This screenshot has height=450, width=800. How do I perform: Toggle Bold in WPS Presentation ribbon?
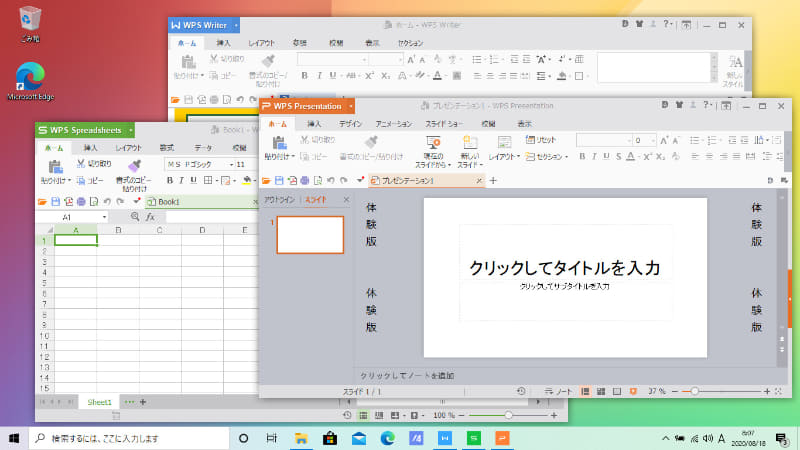pyautogui.click(x=582, y=157)
